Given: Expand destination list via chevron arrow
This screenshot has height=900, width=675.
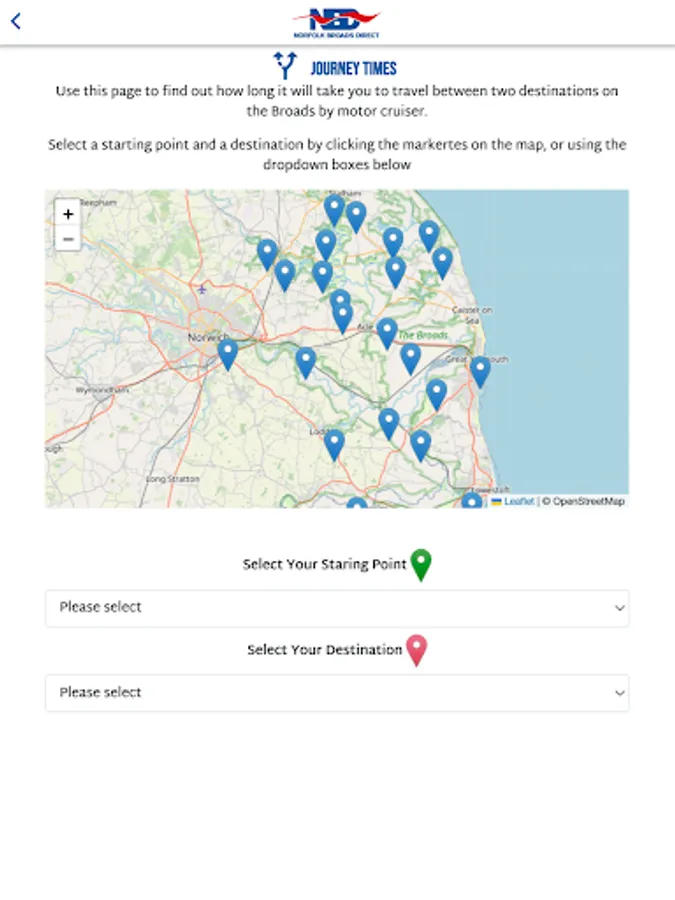Looking at the screenshot, I should (x=619, y=692).
